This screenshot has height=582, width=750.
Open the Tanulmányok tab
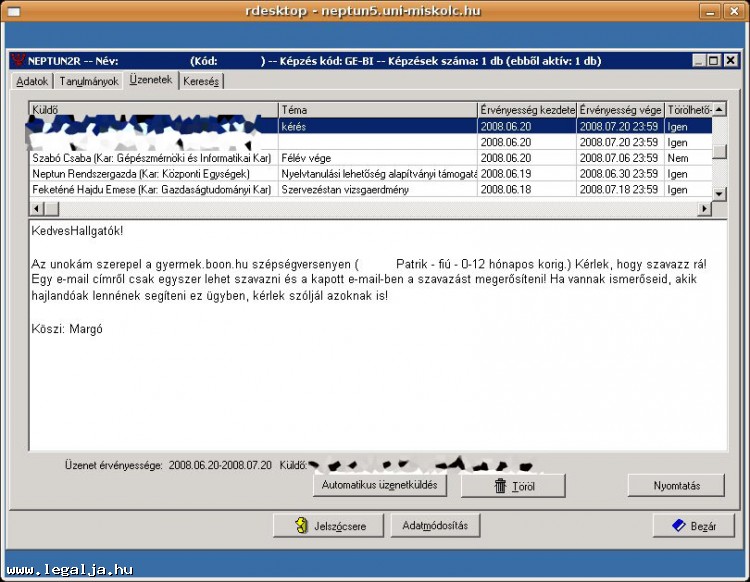pyautogui.click(x=89, y=81)
